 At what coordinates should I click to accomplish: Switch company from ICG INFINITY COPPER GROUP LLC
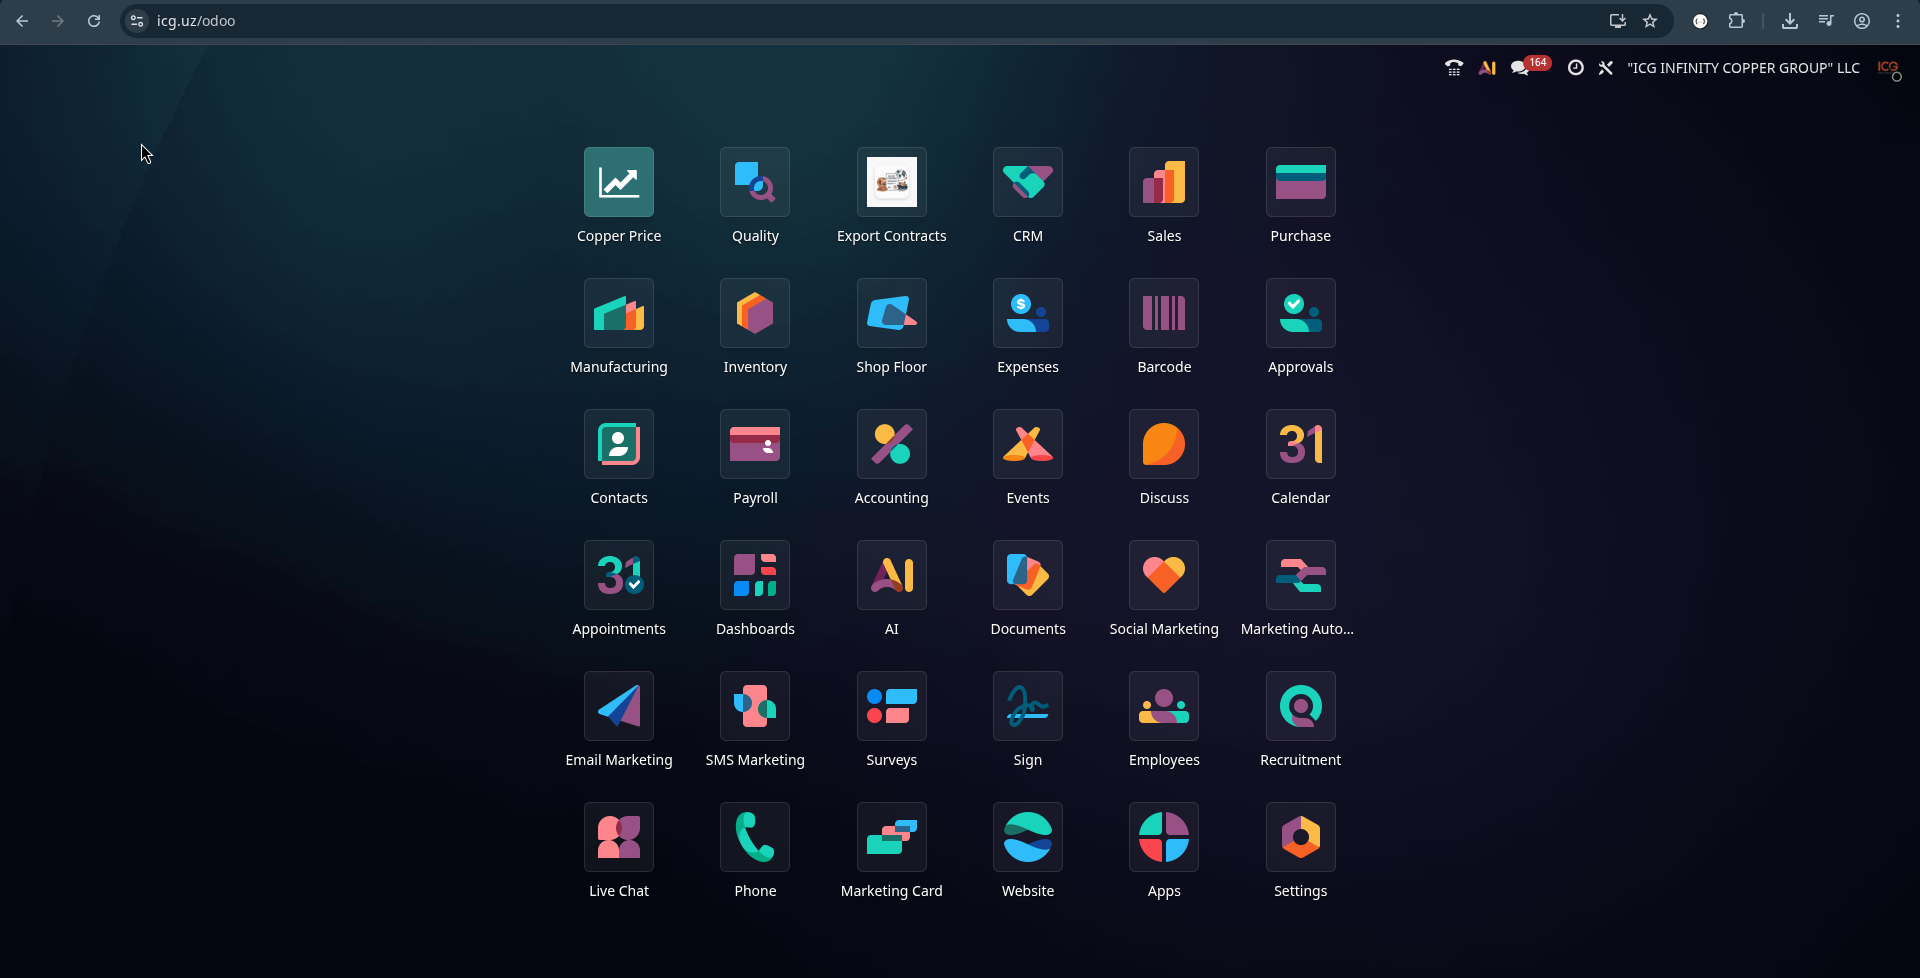pyautogui.click(x=1743, y=68)
